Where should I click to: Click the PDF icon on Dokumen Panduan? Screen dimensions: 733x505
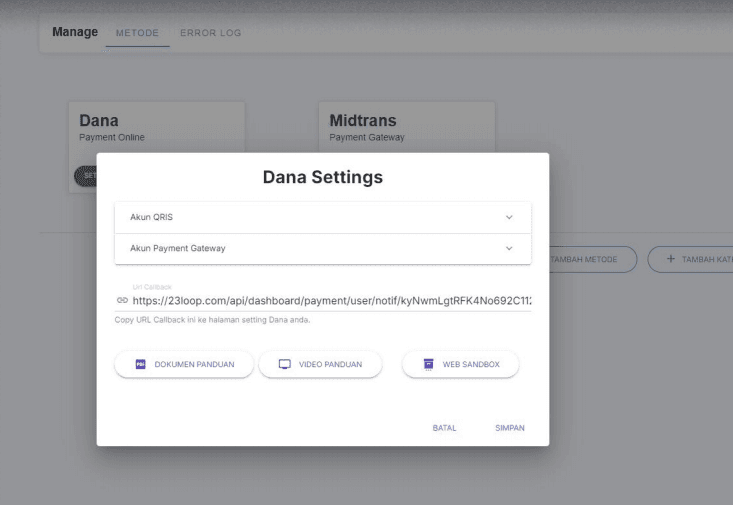(140, 365)
